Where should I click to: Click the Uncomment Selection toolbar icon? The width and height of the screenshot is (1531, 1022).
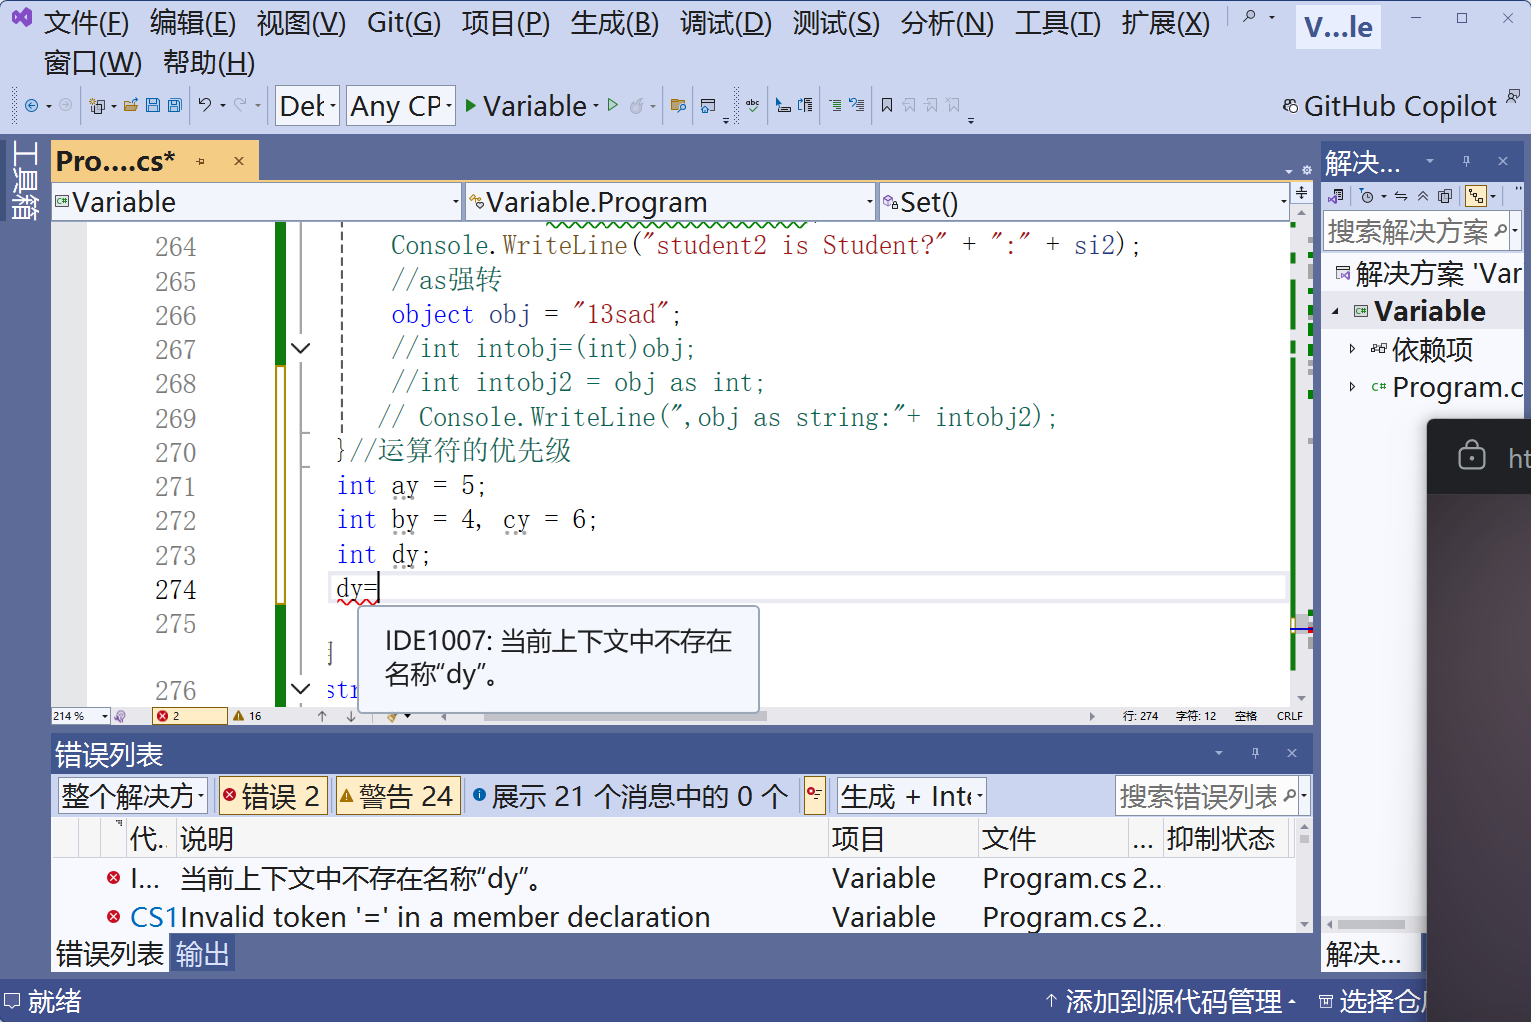click(857, 105)
